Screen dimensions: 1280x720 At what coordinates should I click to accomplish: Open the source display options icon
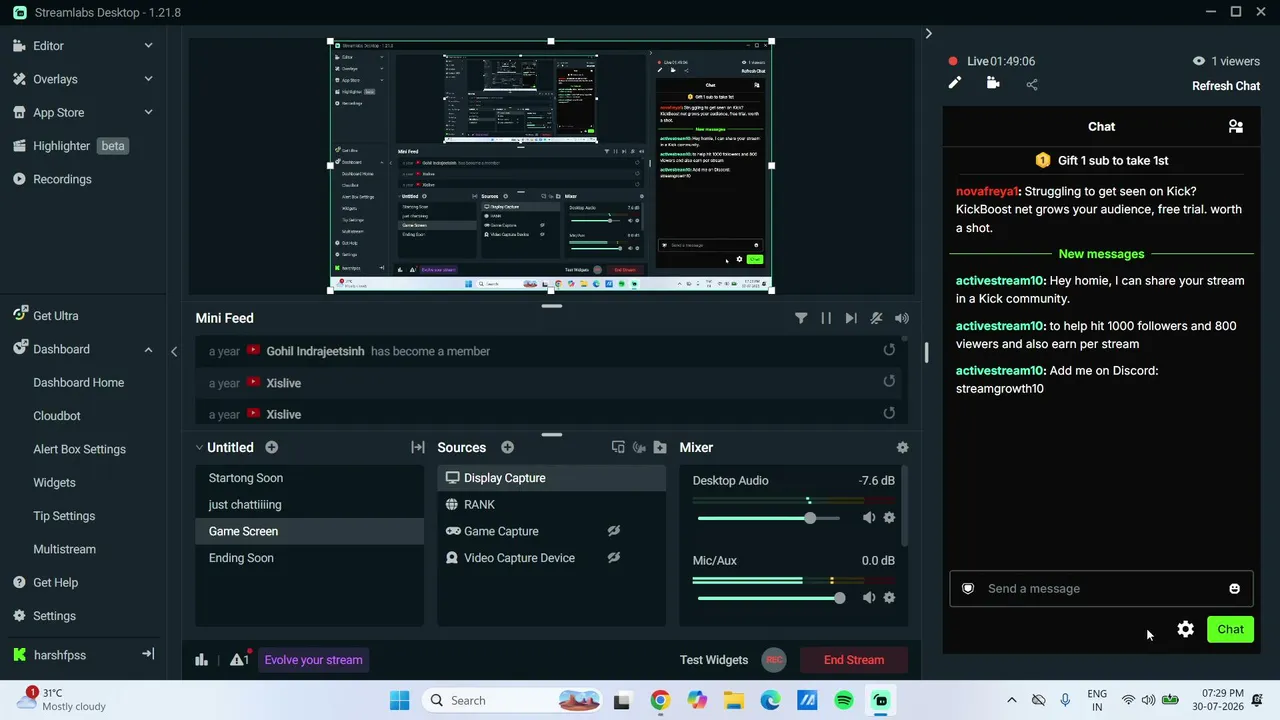pos(618,447)
